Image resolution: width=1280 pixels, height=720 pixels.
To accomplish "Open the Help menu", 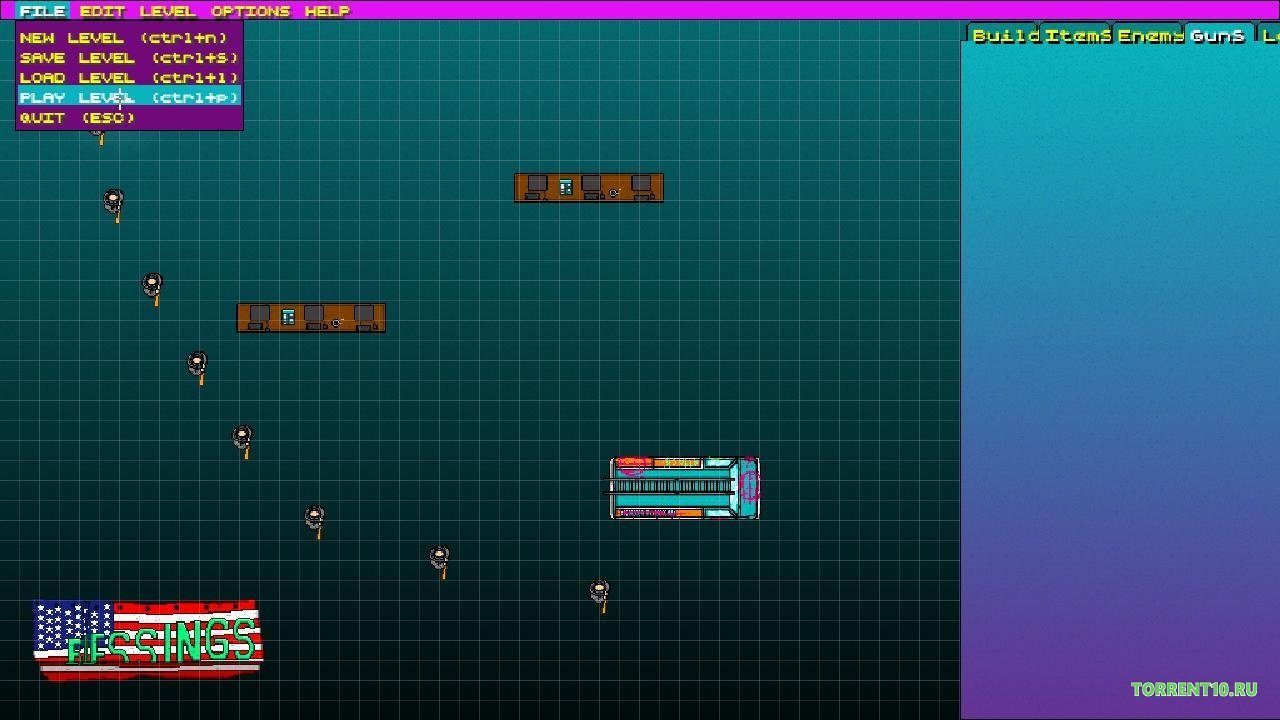I will (x=327, y=11).
